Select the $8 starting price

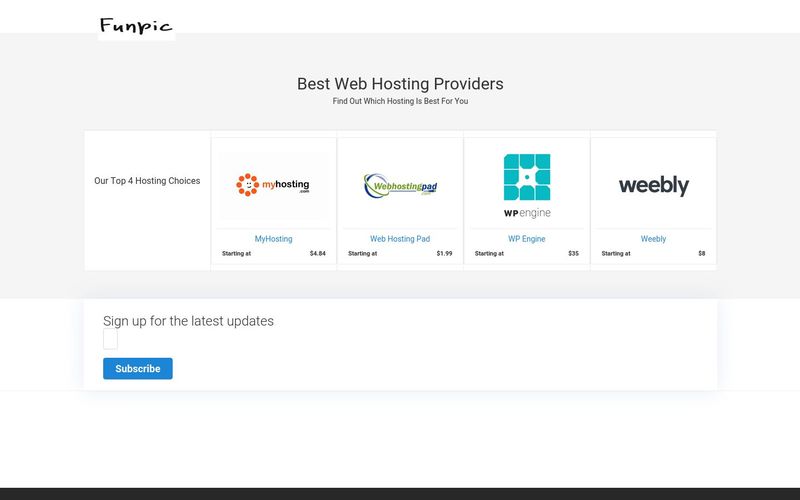702,254
